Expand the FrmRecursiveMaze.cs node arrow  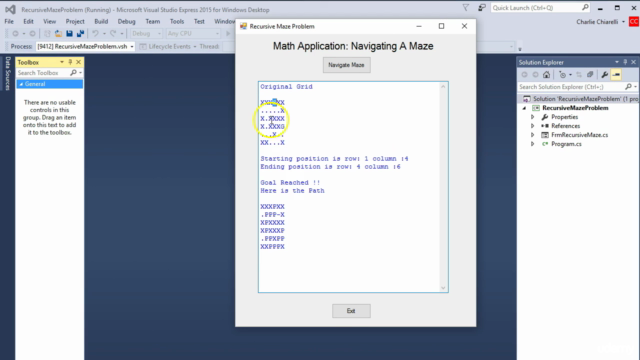point(533,135)
